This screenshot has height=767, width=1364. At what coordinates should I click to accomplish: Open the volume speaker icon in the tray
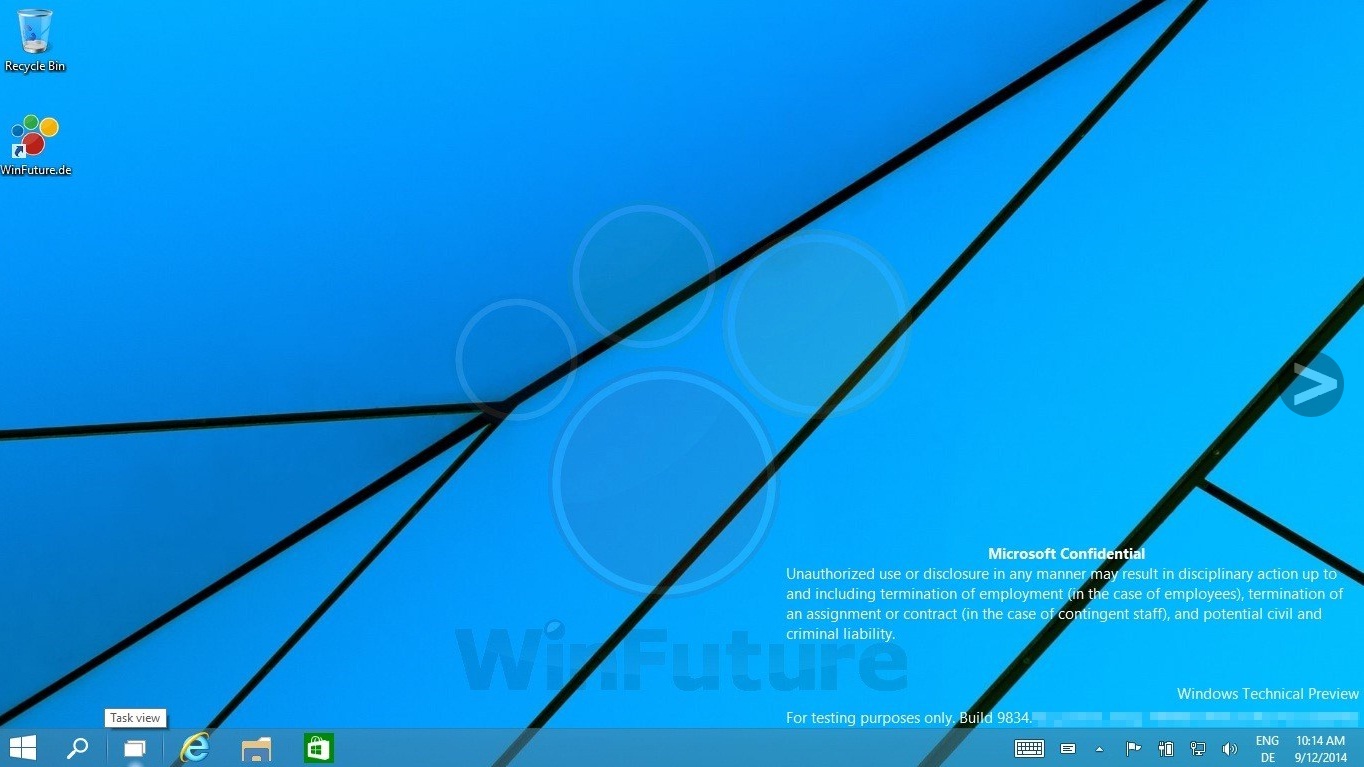pyautogui.click(x=1229, y=748)
